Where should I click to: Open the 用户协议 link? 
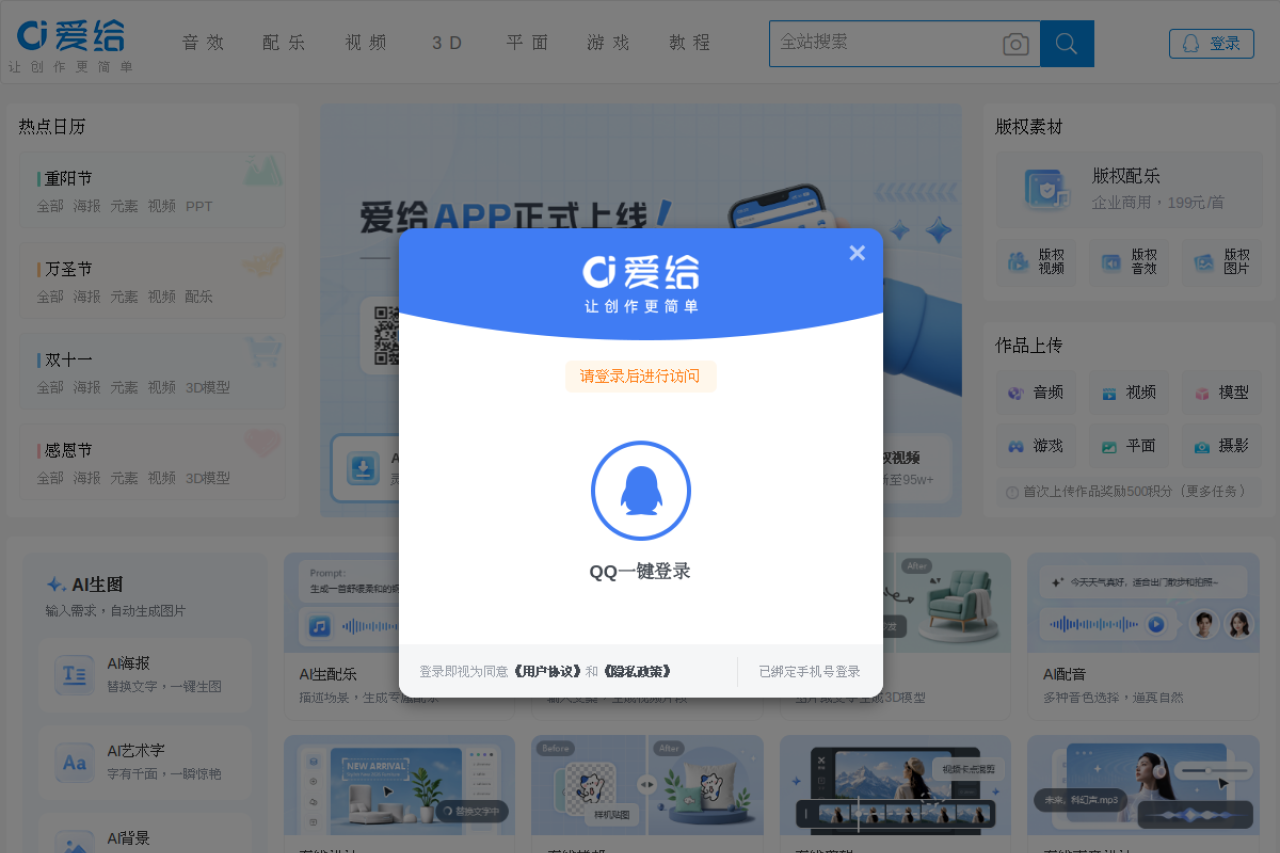click(x=548, y=672)
